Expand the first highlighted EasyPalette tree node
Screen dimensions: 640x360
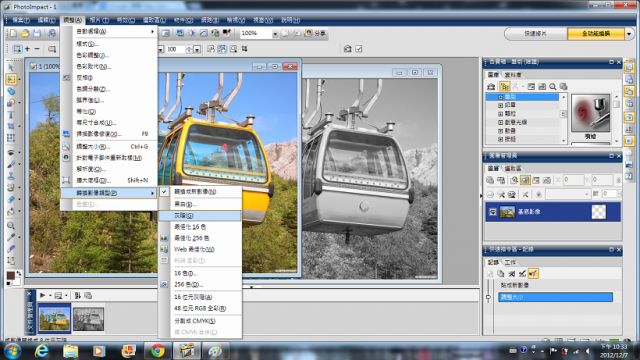tap(500, 97)
